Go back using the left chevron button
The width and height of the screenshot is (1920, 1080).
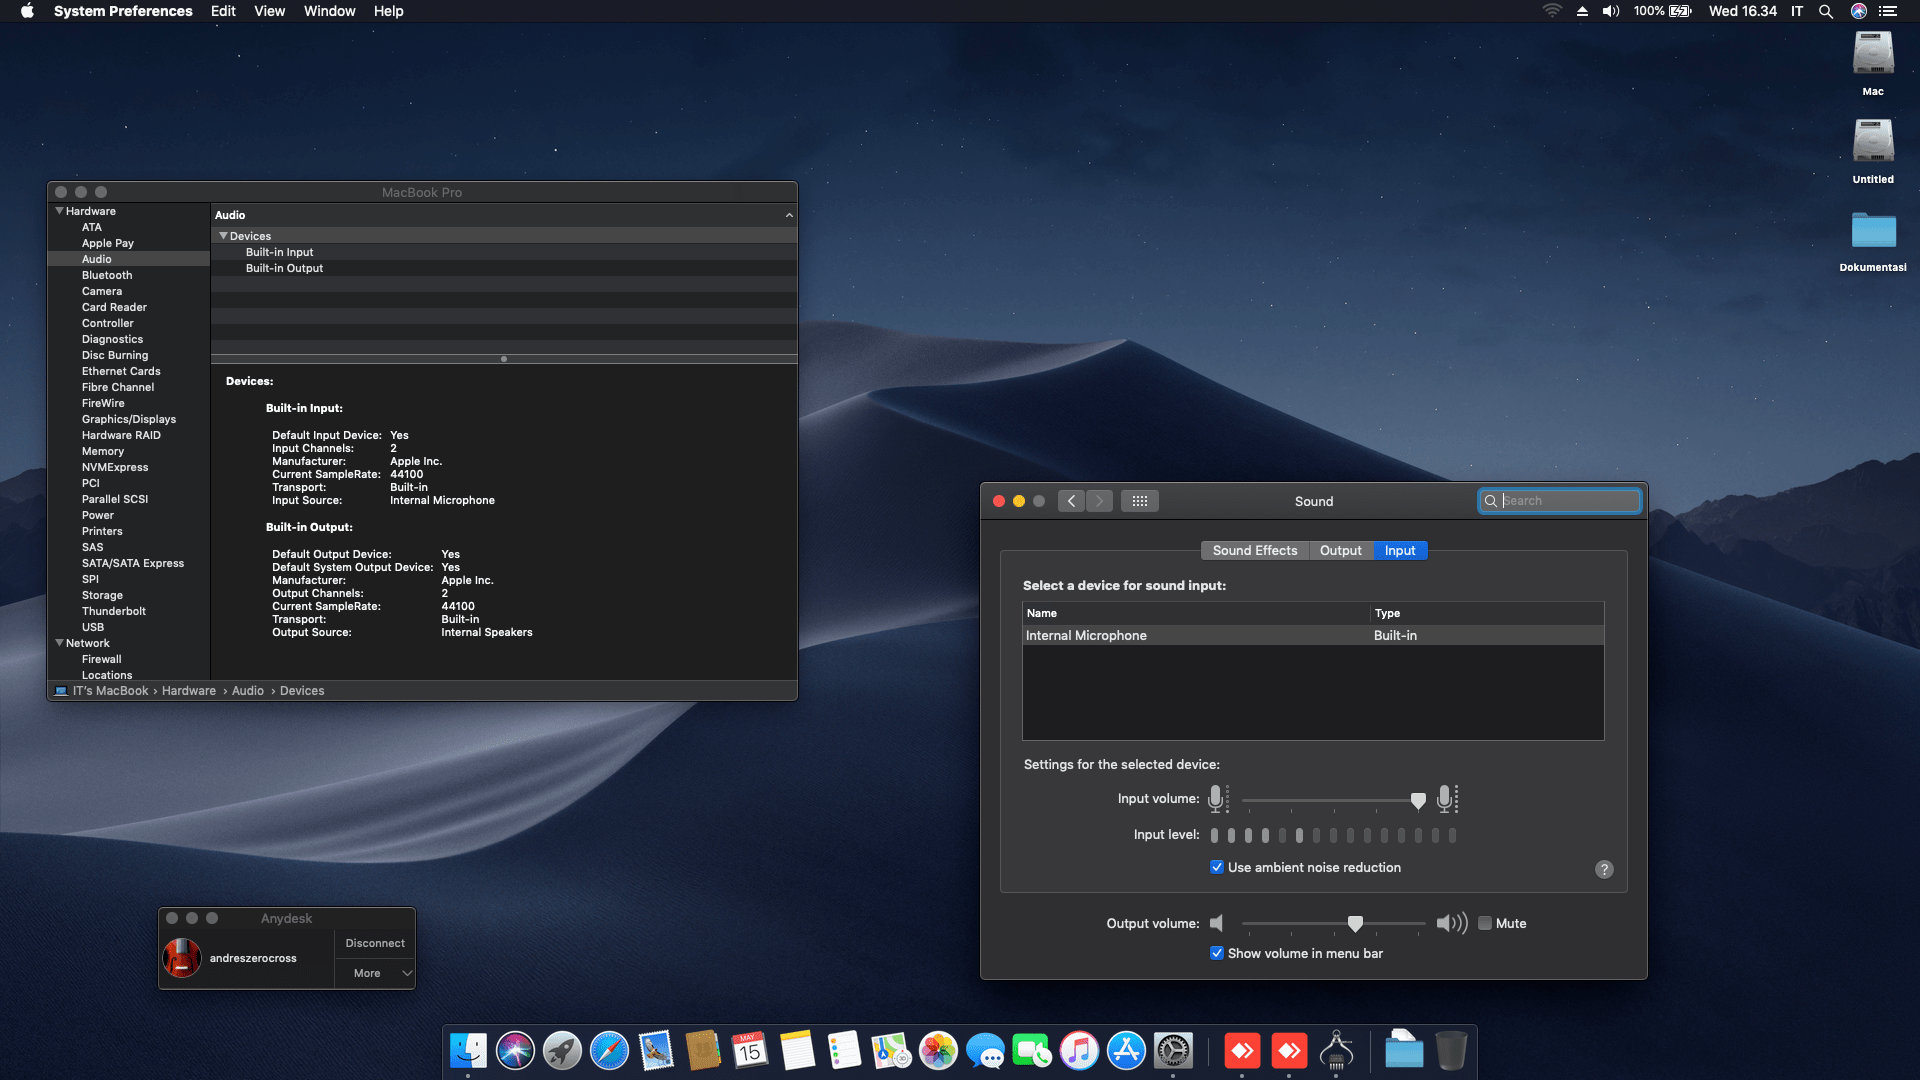1071,501
